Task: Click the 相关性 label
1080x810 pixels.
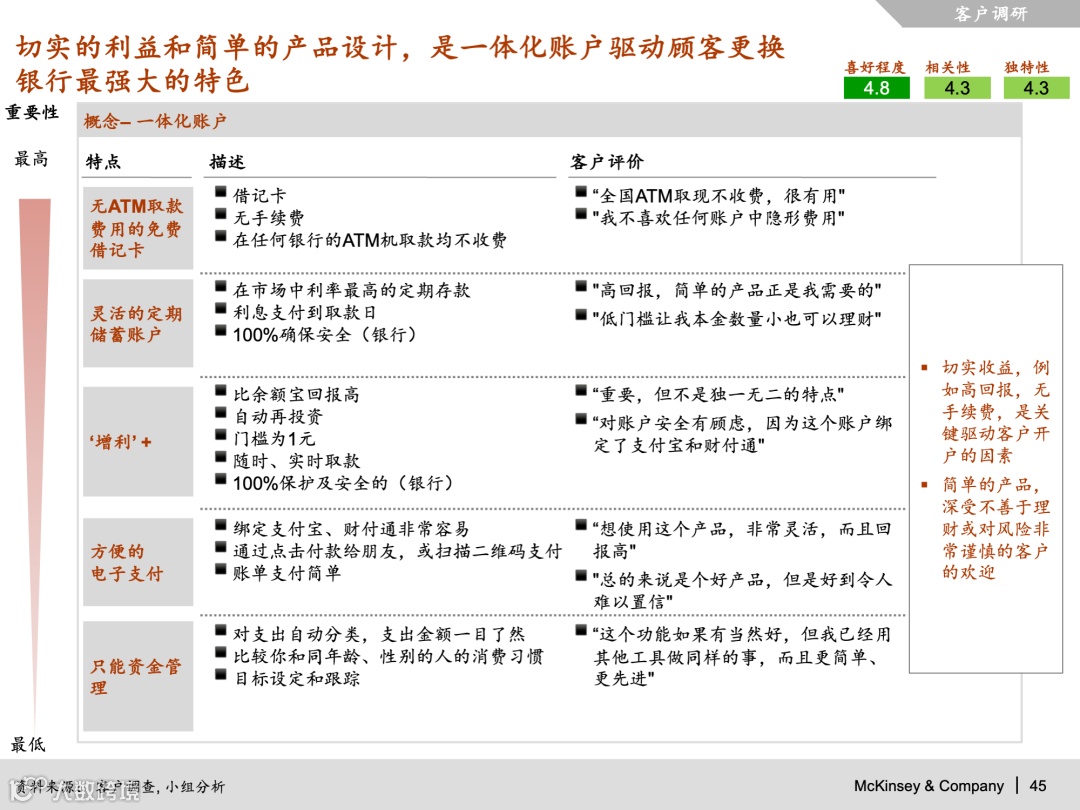Action: 948,67
